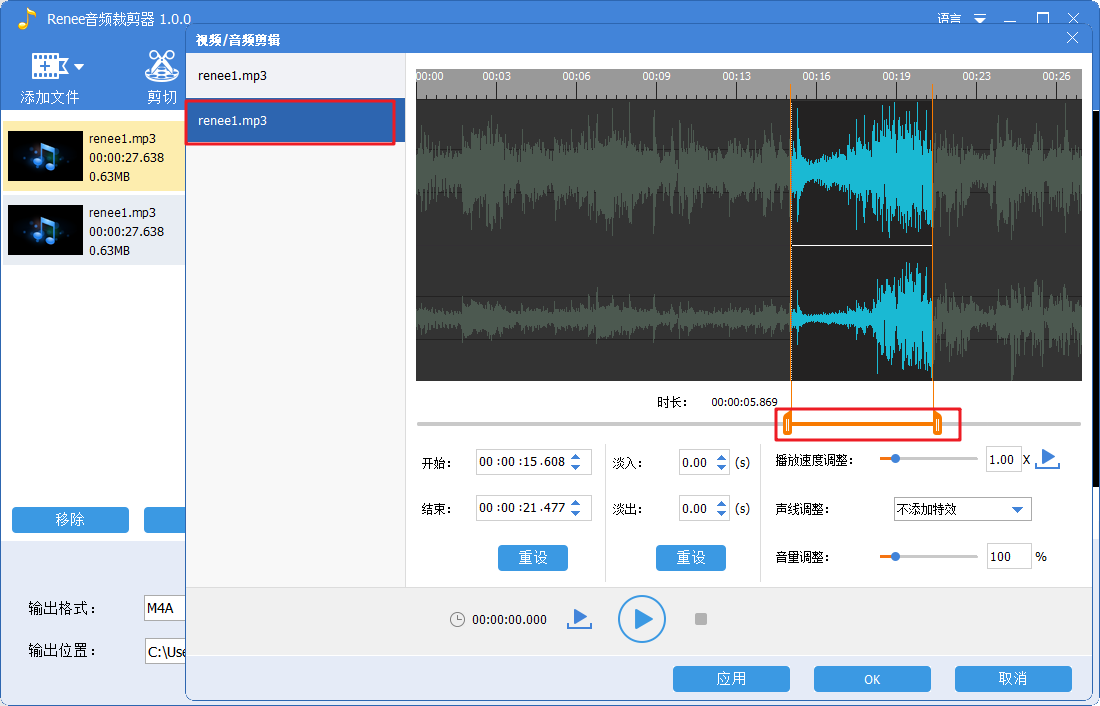Select first renee1.mp3 in dialog list
Viewport: 1100px width, 706px height.
pos(295,76)
